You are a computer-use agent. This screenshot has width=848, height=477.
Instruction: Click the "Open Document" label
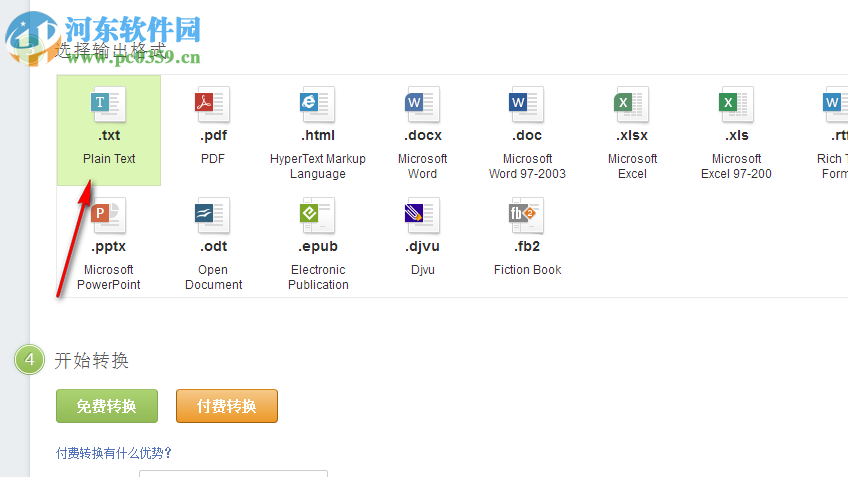coord(213,277)
